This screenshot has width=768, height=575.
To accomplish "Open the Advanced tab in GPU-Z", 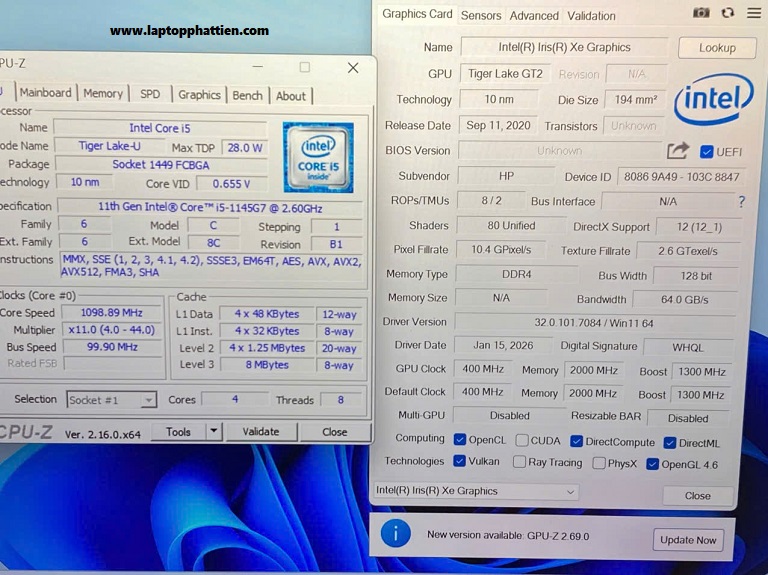I will pos(534,16).
